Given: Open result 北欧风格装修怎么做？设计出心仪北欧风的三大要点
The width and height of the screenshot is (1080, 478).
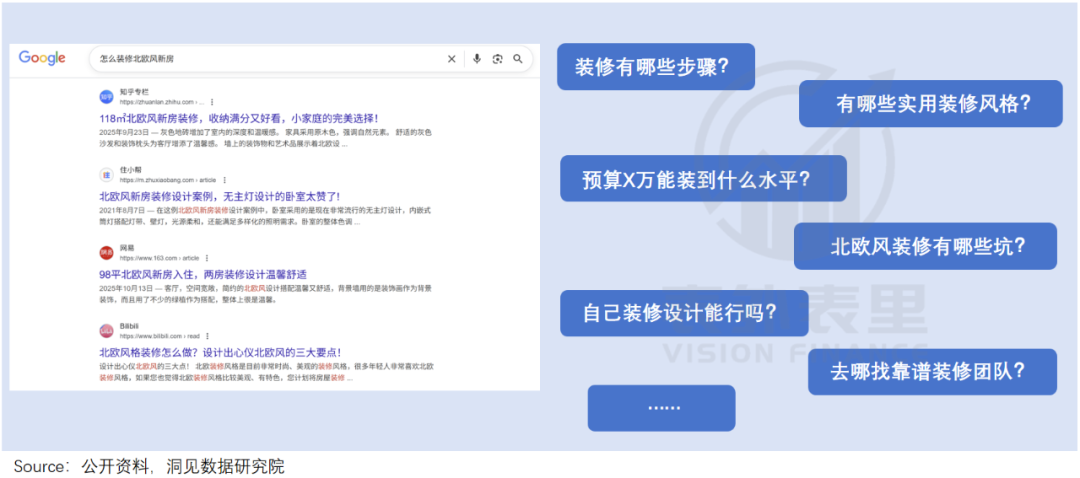Looking at the screenshot, I should tap(220, 352).
